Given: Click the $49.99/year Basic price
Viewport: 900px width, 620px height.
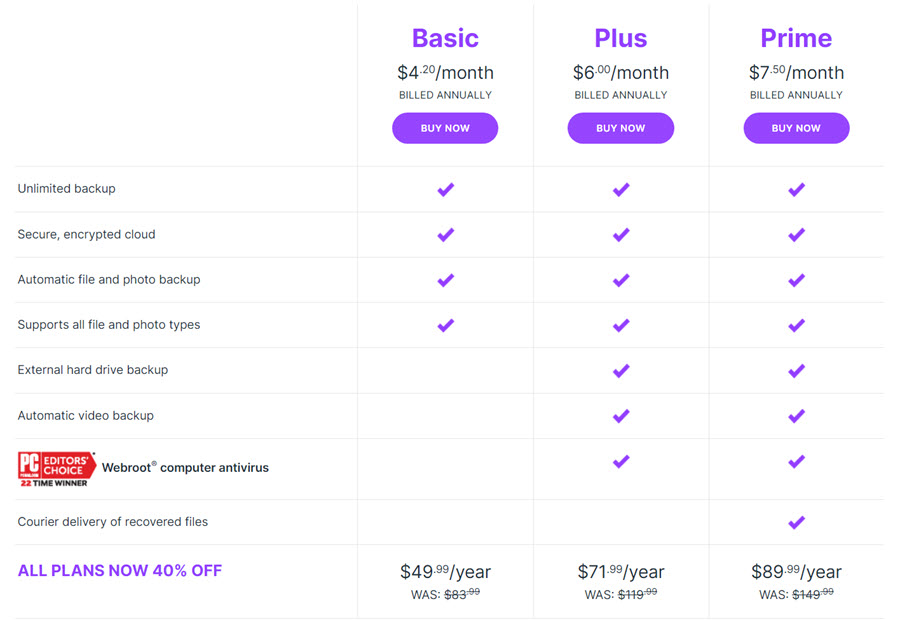Looking at the screenshot, I should (x=445, y=572).
